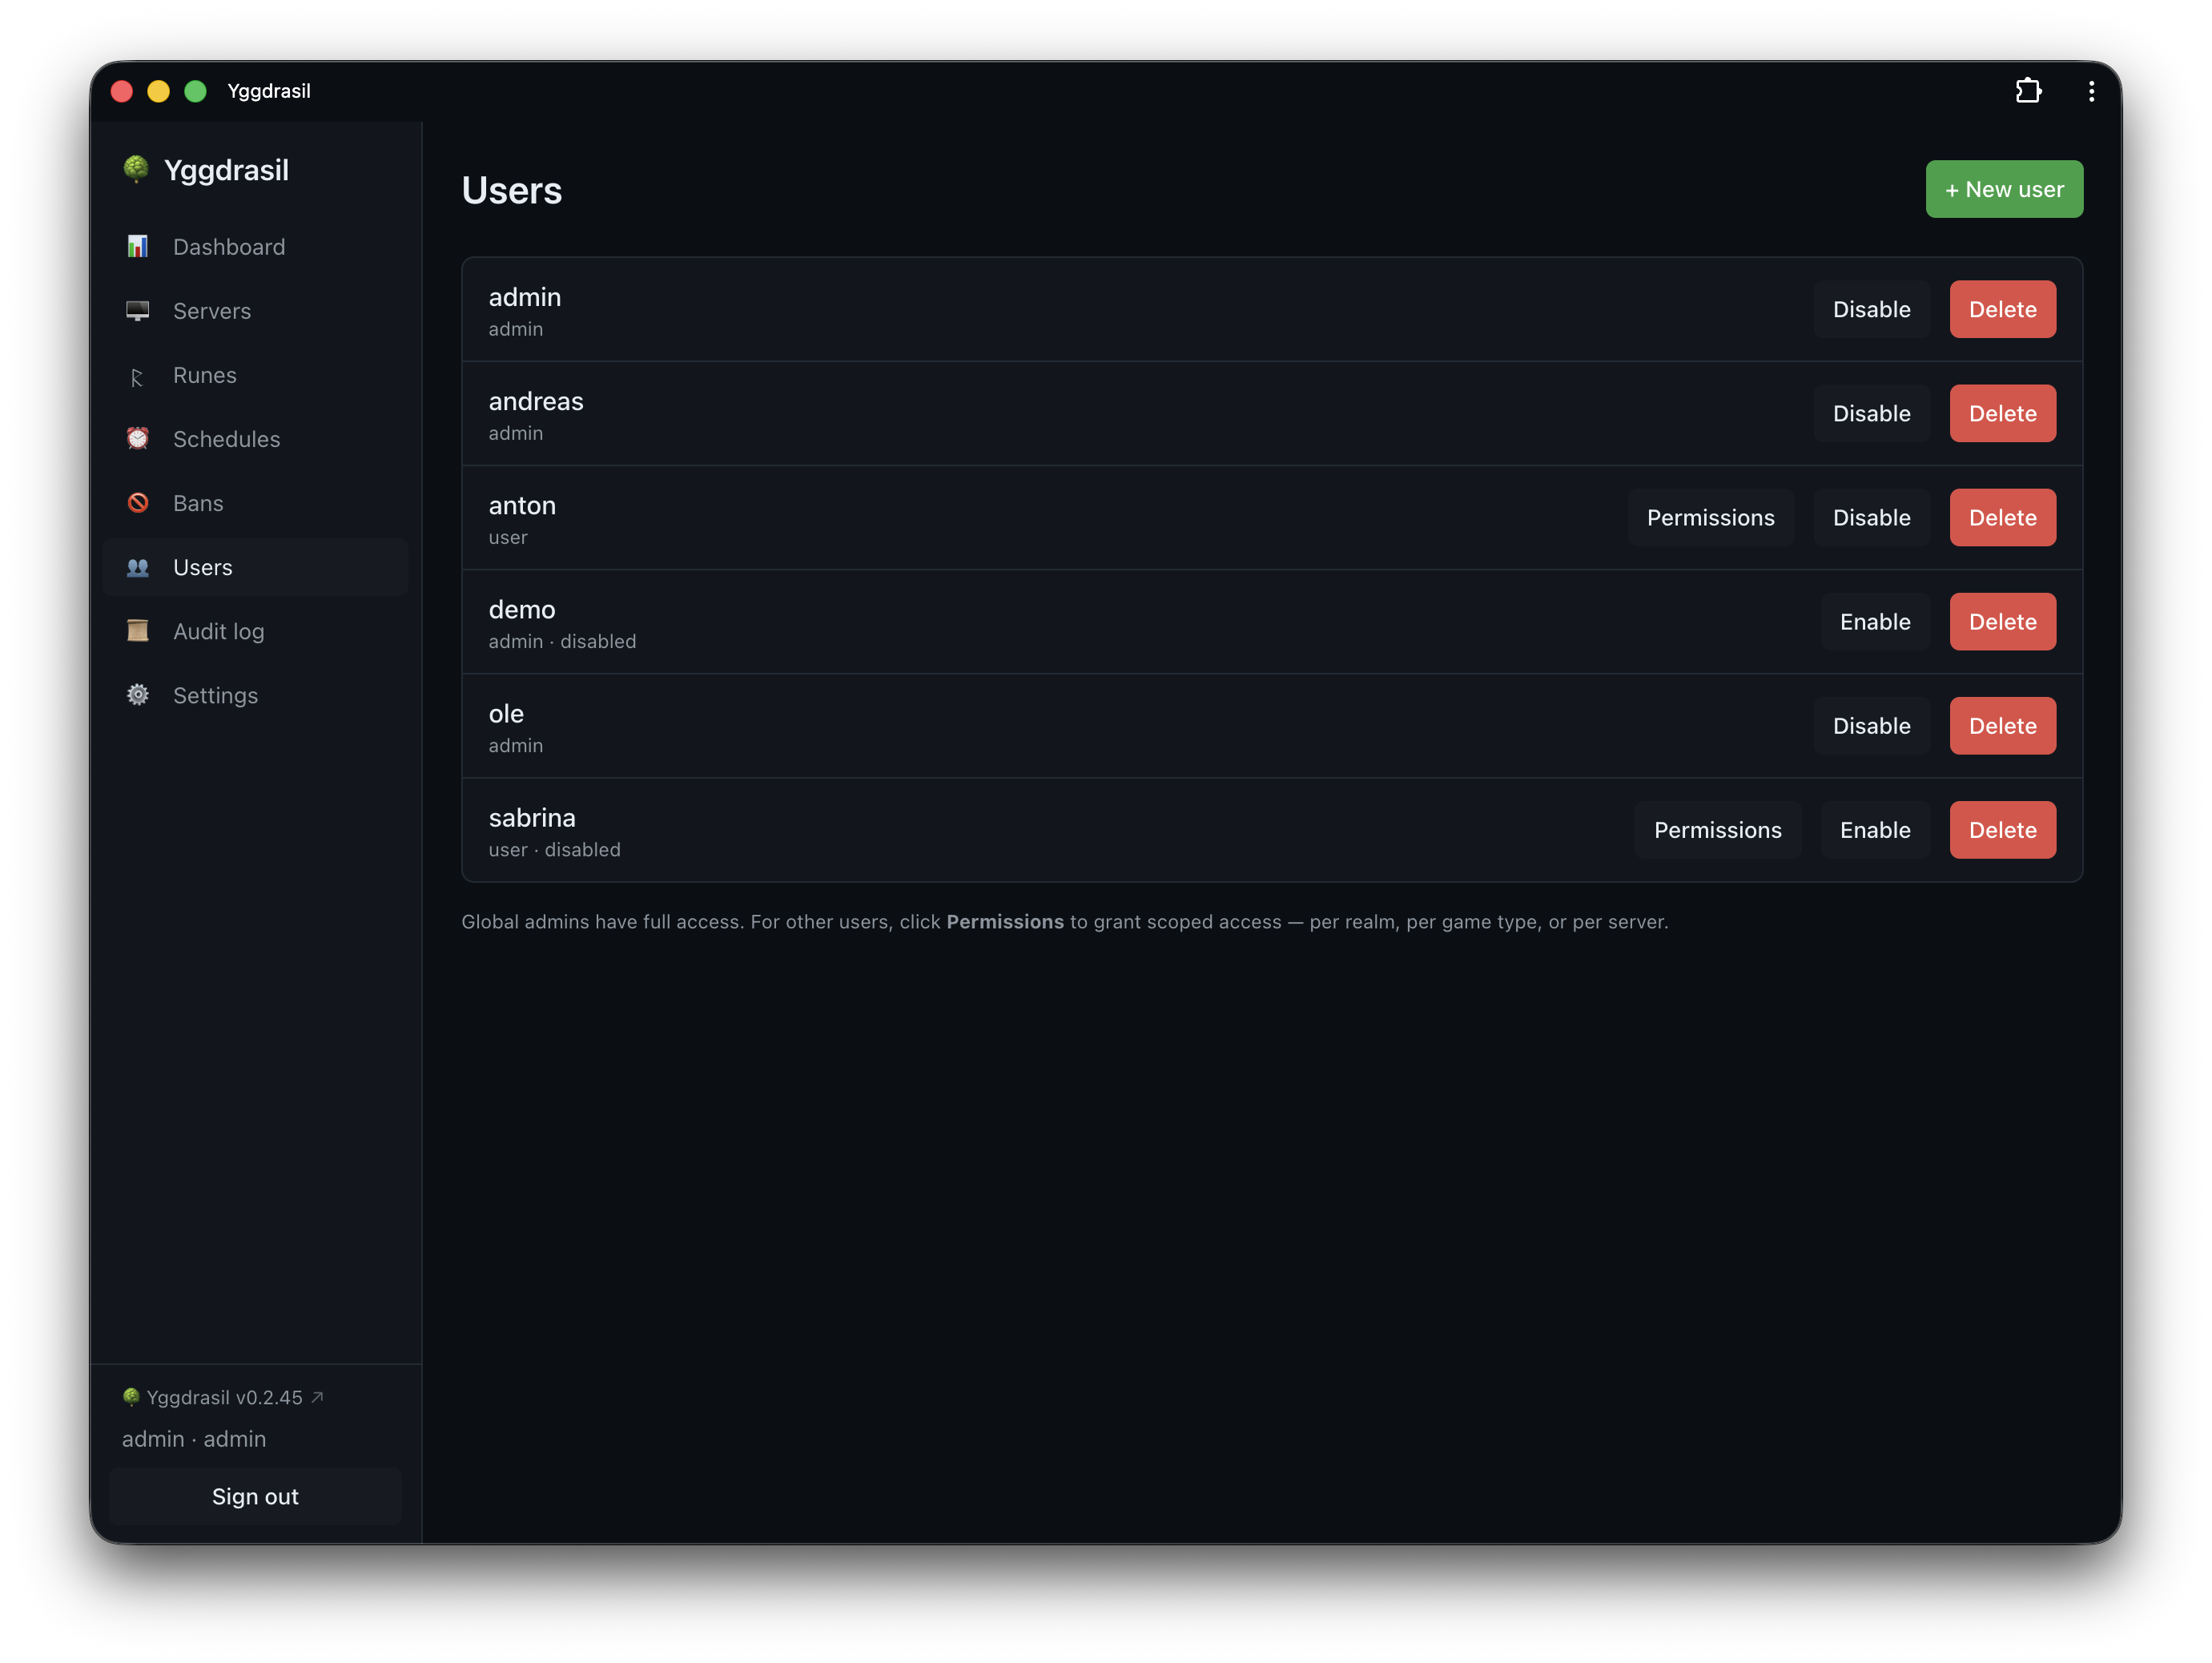This screenshot has height=1663, width=2212.
Task: Delete the ole user
Action: pos(2002,725)
